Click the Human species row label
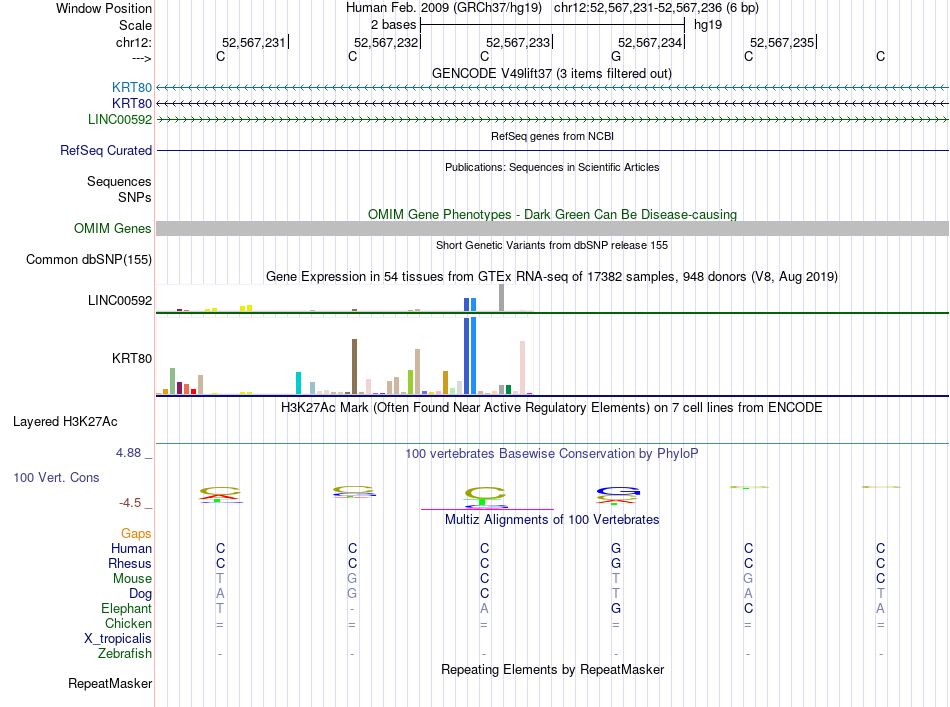Screen dimensions: 950x707 [x=131, y=549]
